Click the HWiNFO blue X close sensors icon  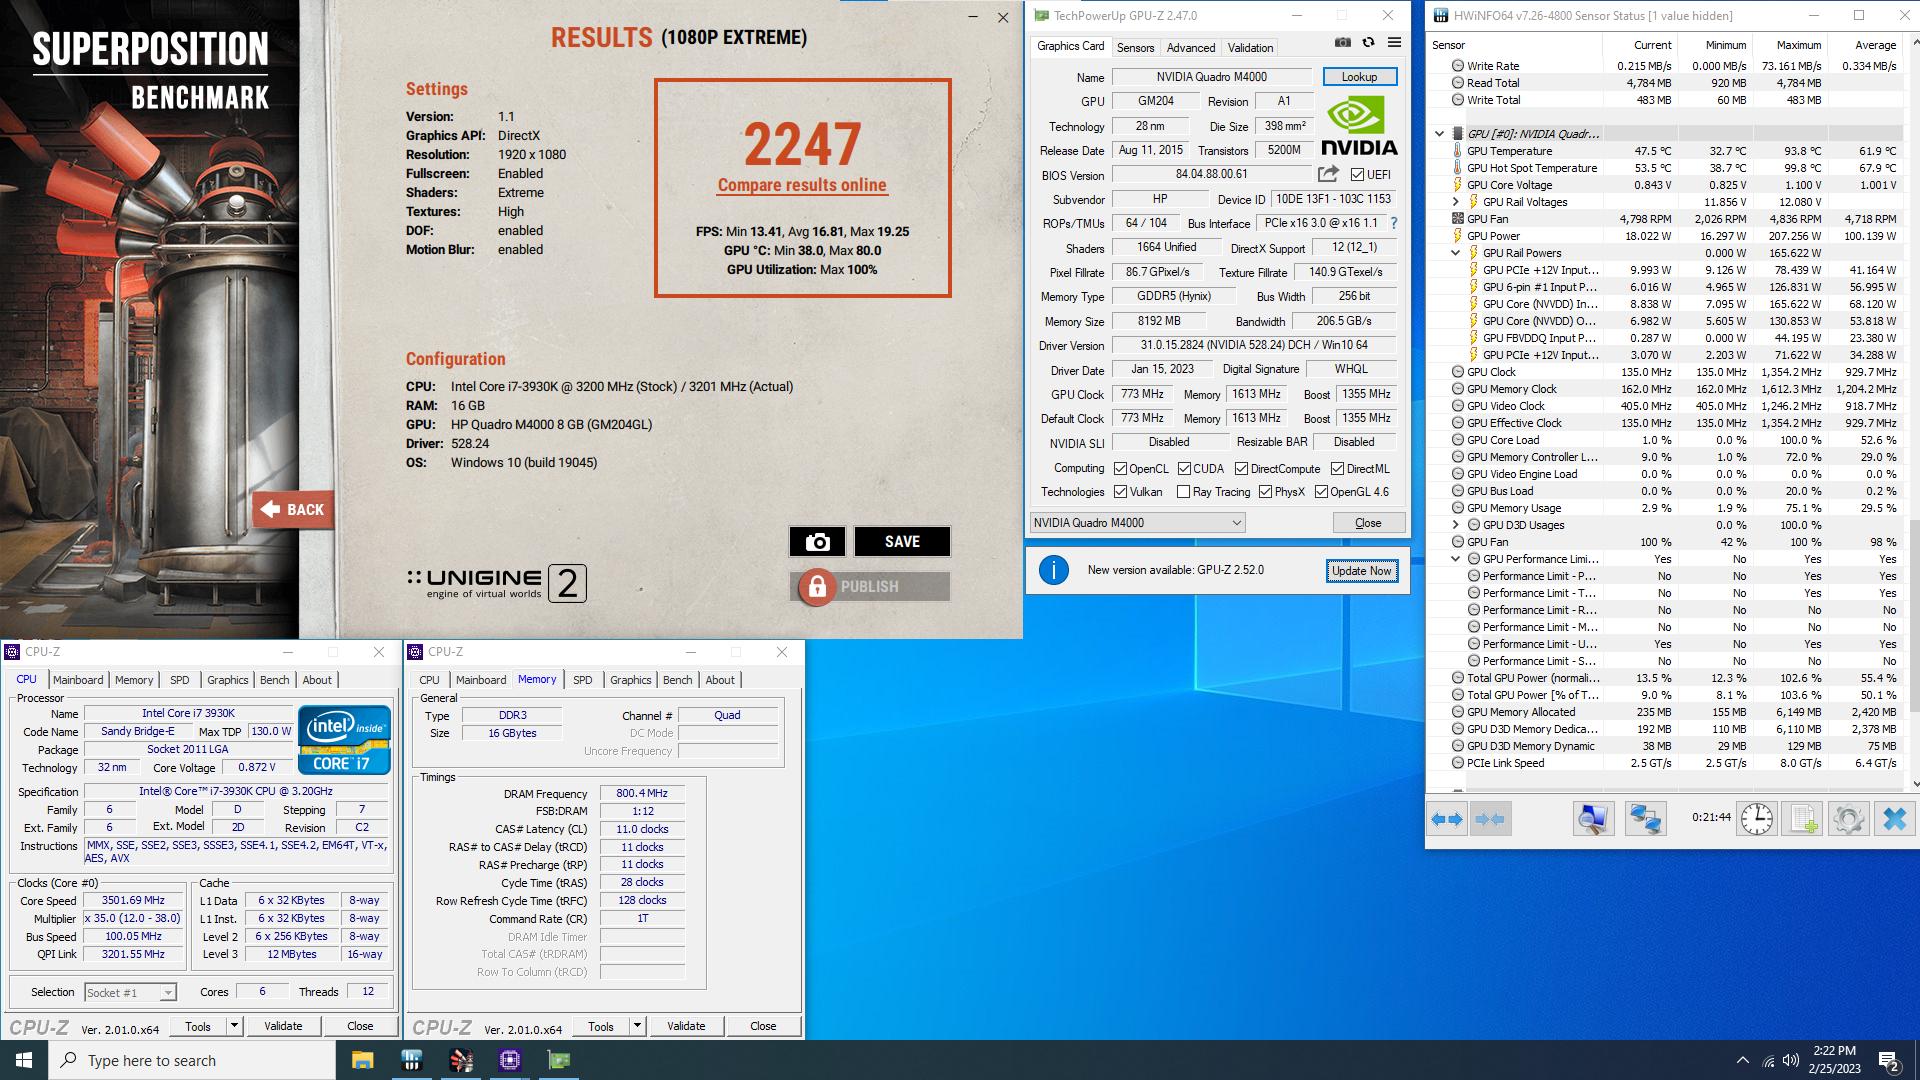(1894, 819)
